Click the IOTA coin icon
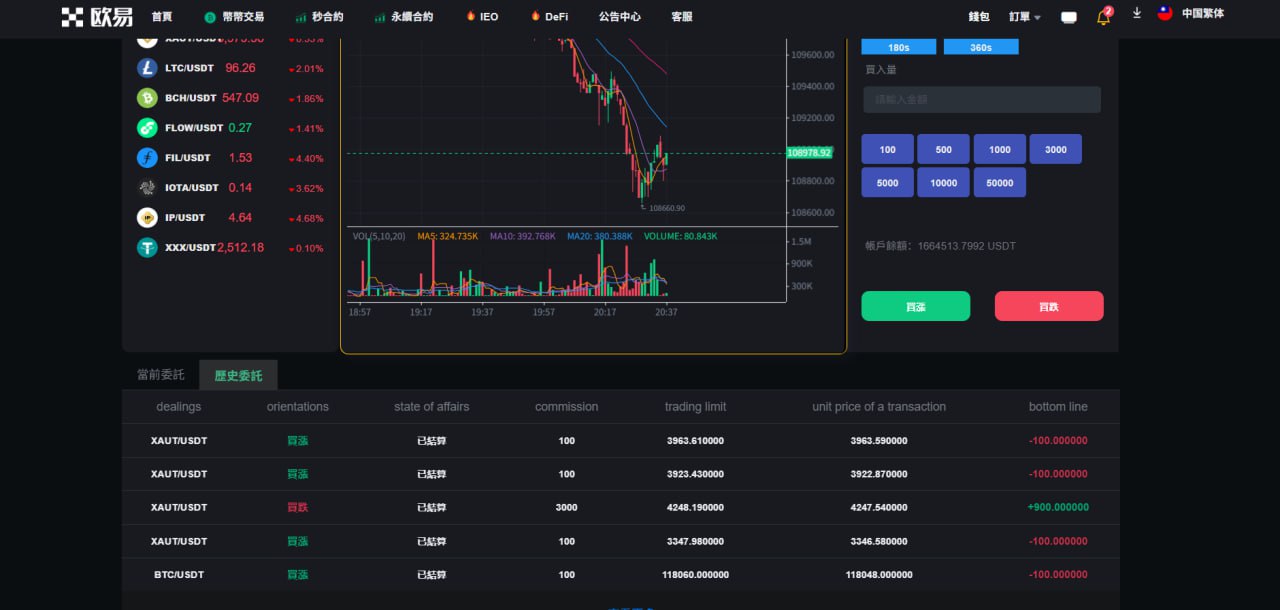The width and height of the screenshot is (1280, 610). click(x=147, y=188)
